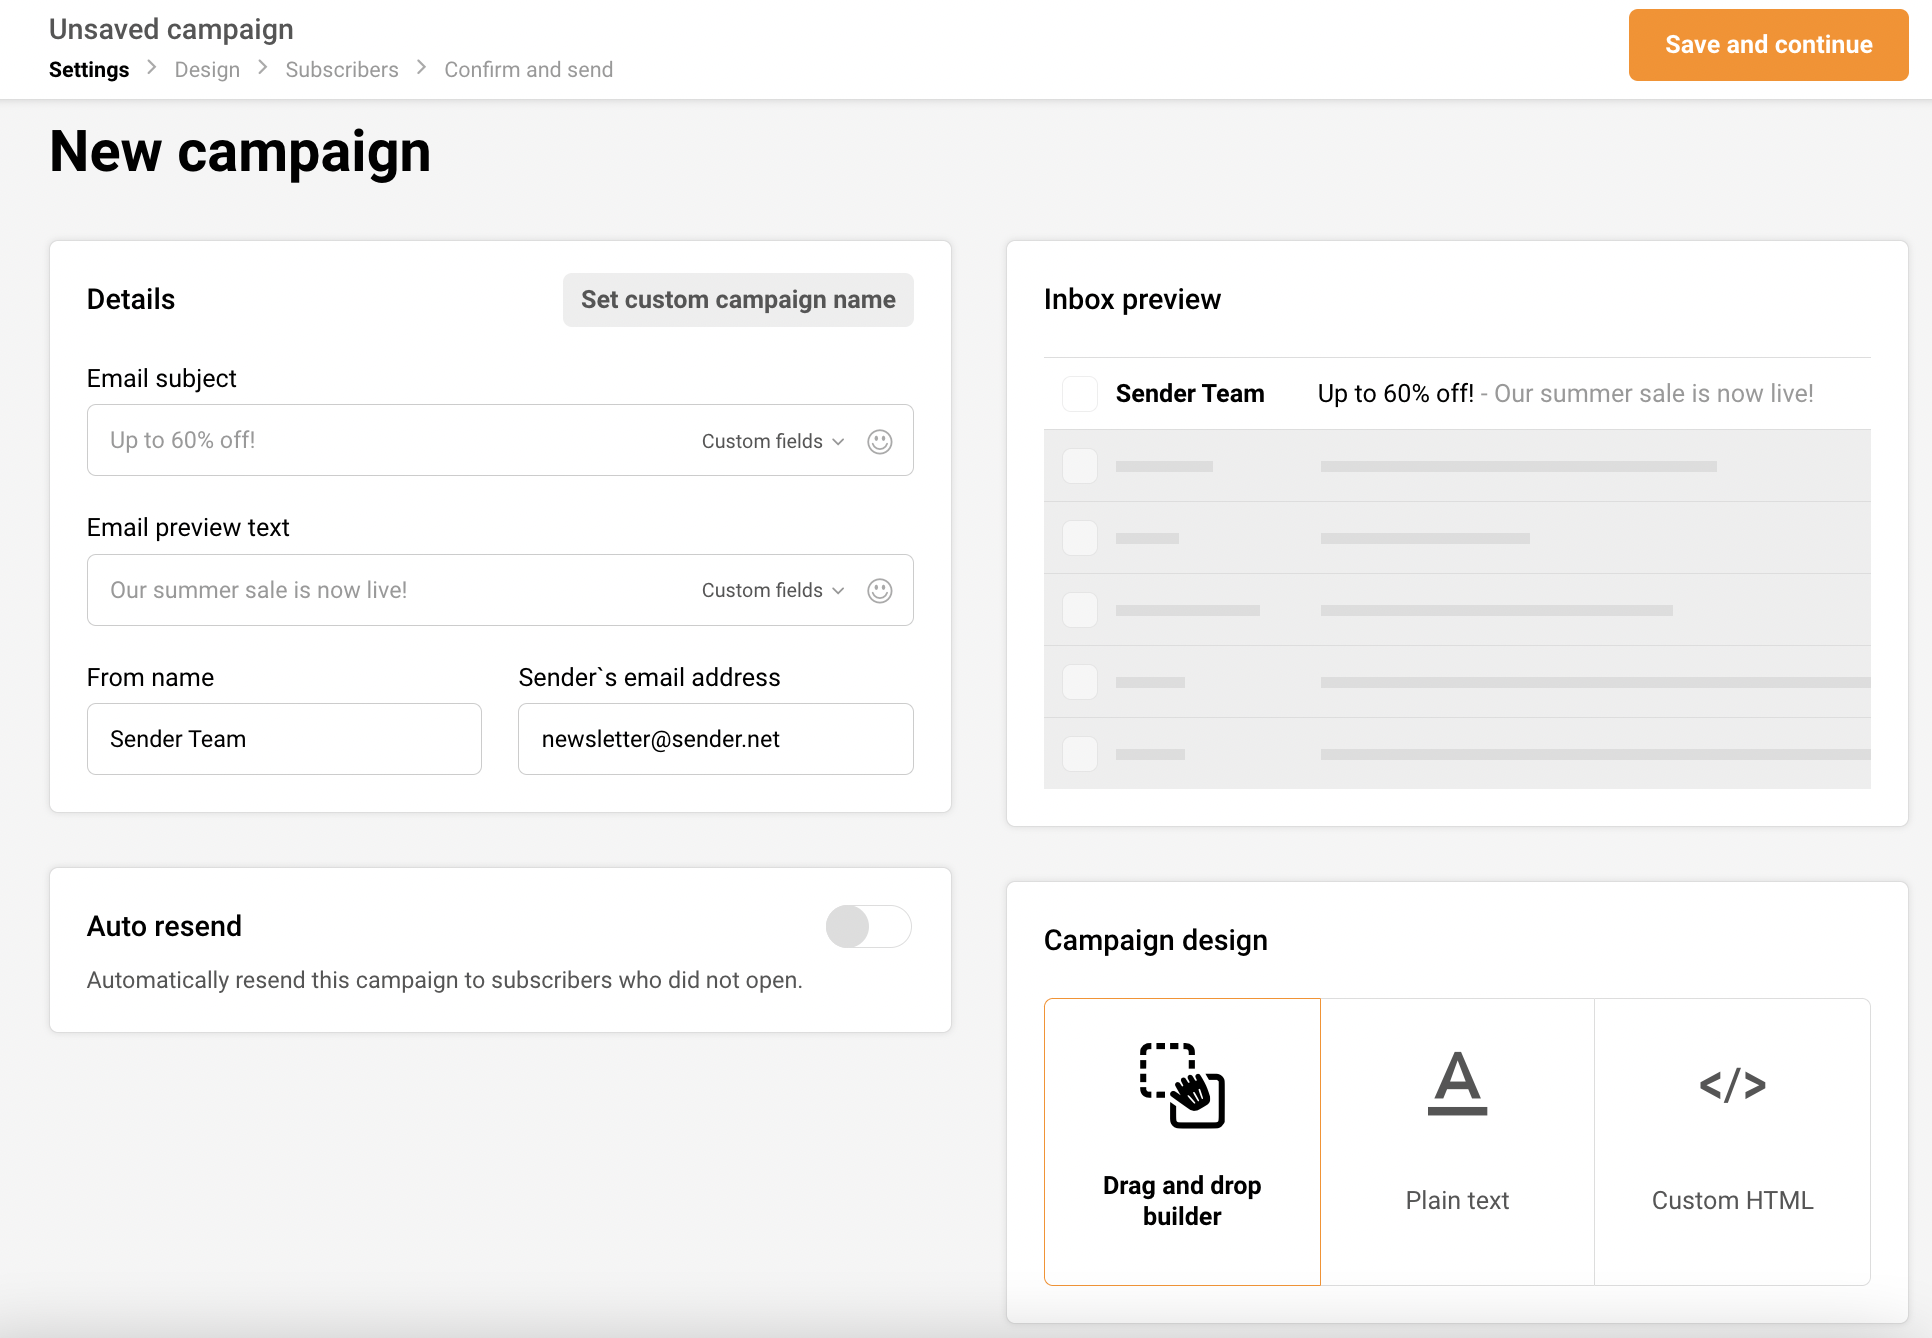The width and height of the screenshot is (1932, 1338).
Task: Expand Custom fields dropdown for preview text
Action: pos(773,590)
